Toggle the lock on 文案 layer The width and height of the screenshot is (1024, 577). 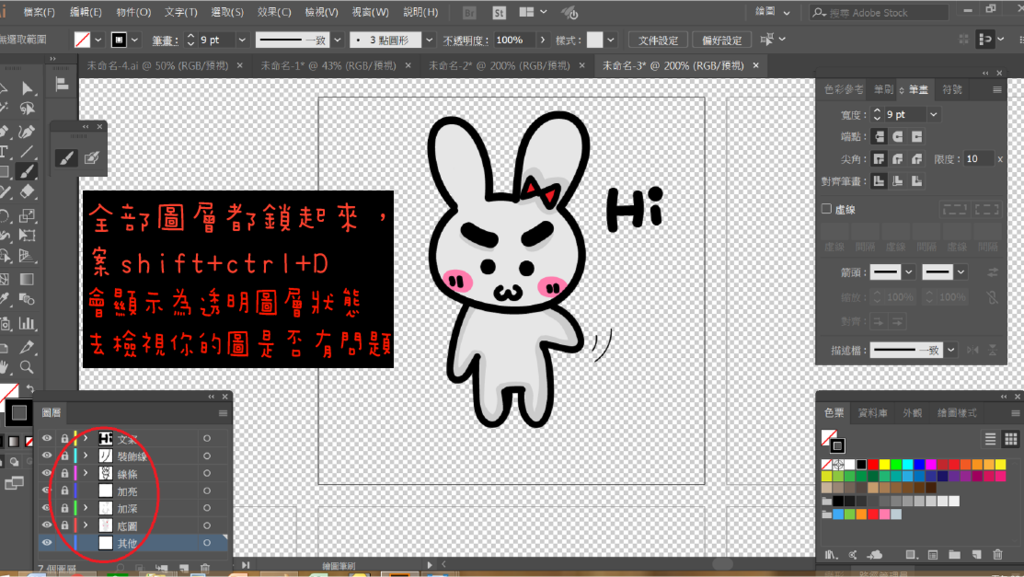(x=65, y=439)
